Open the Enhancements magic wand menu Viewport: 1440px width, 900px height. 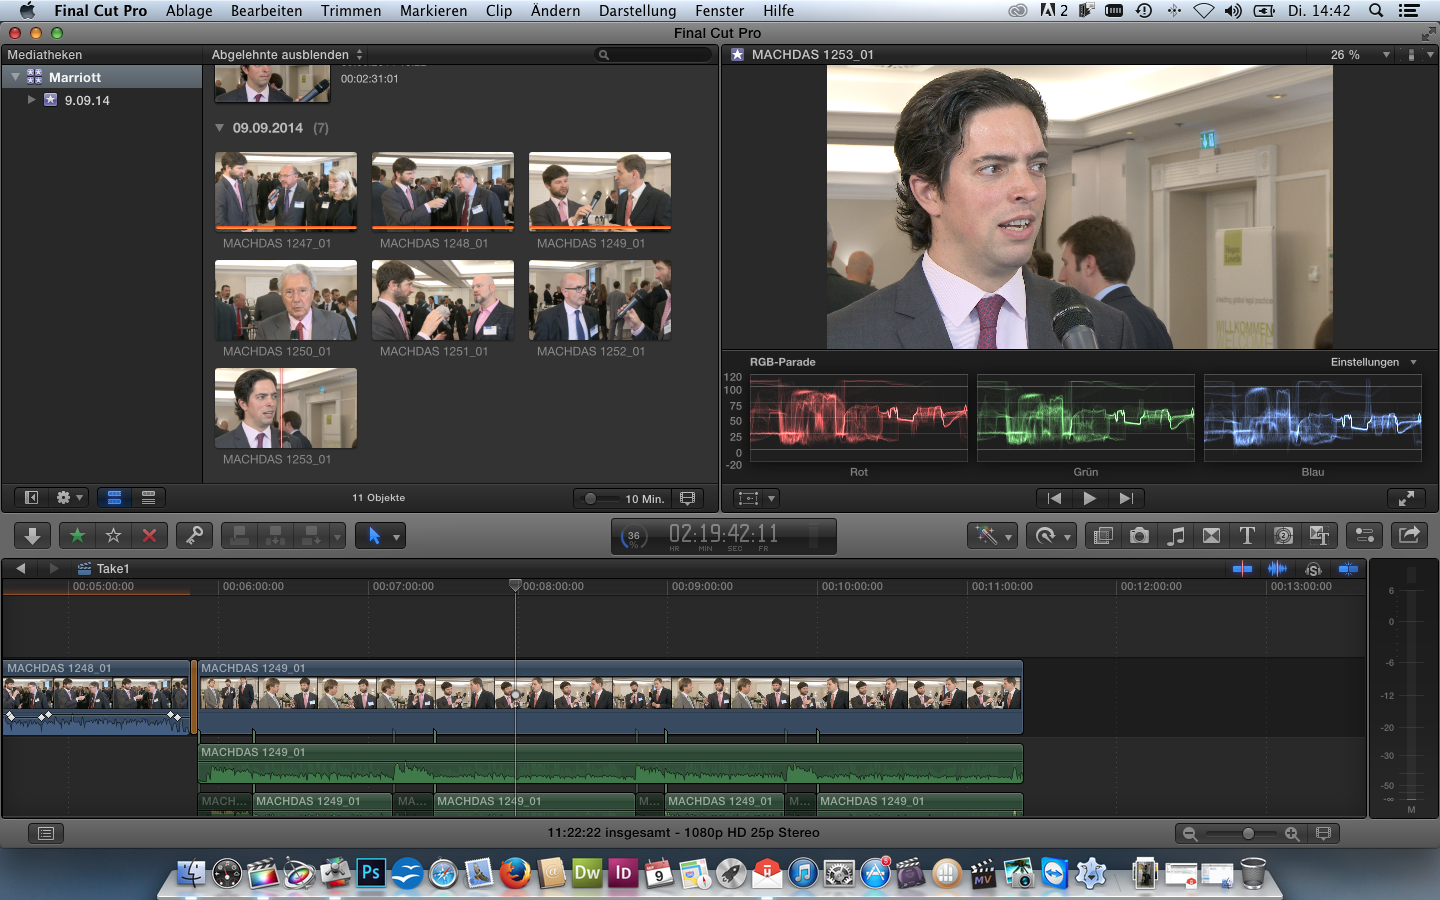pyautogui.click(x=992, y=536)
